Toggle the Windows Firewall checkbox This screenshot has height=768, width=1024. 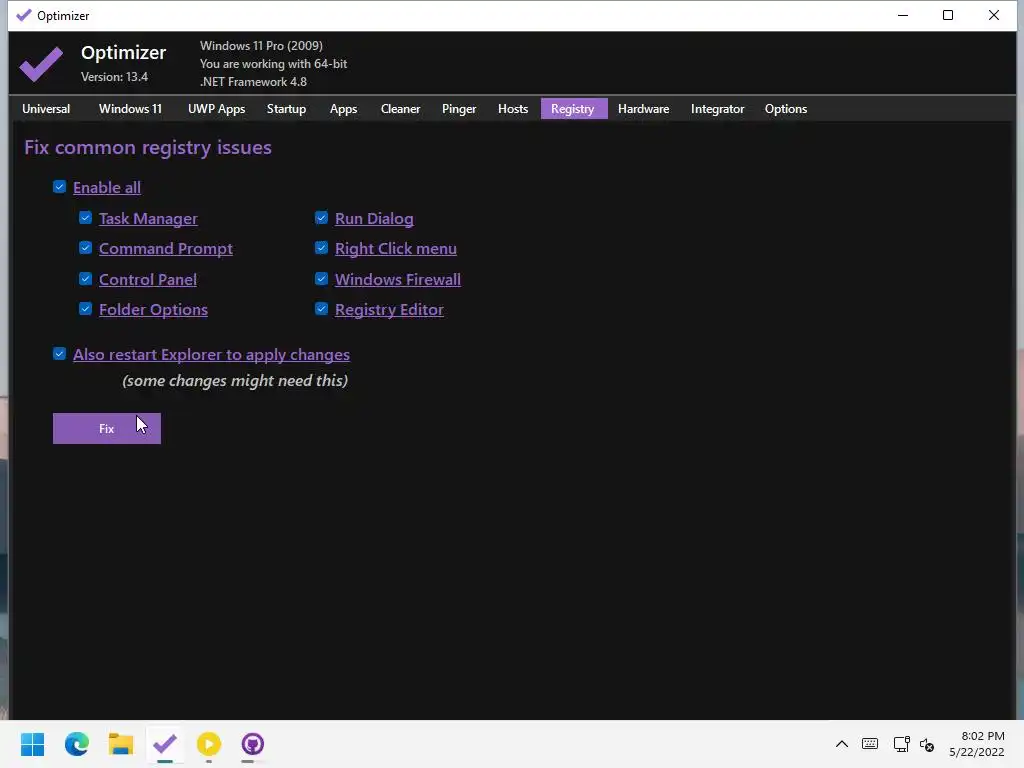pos(321,279)
